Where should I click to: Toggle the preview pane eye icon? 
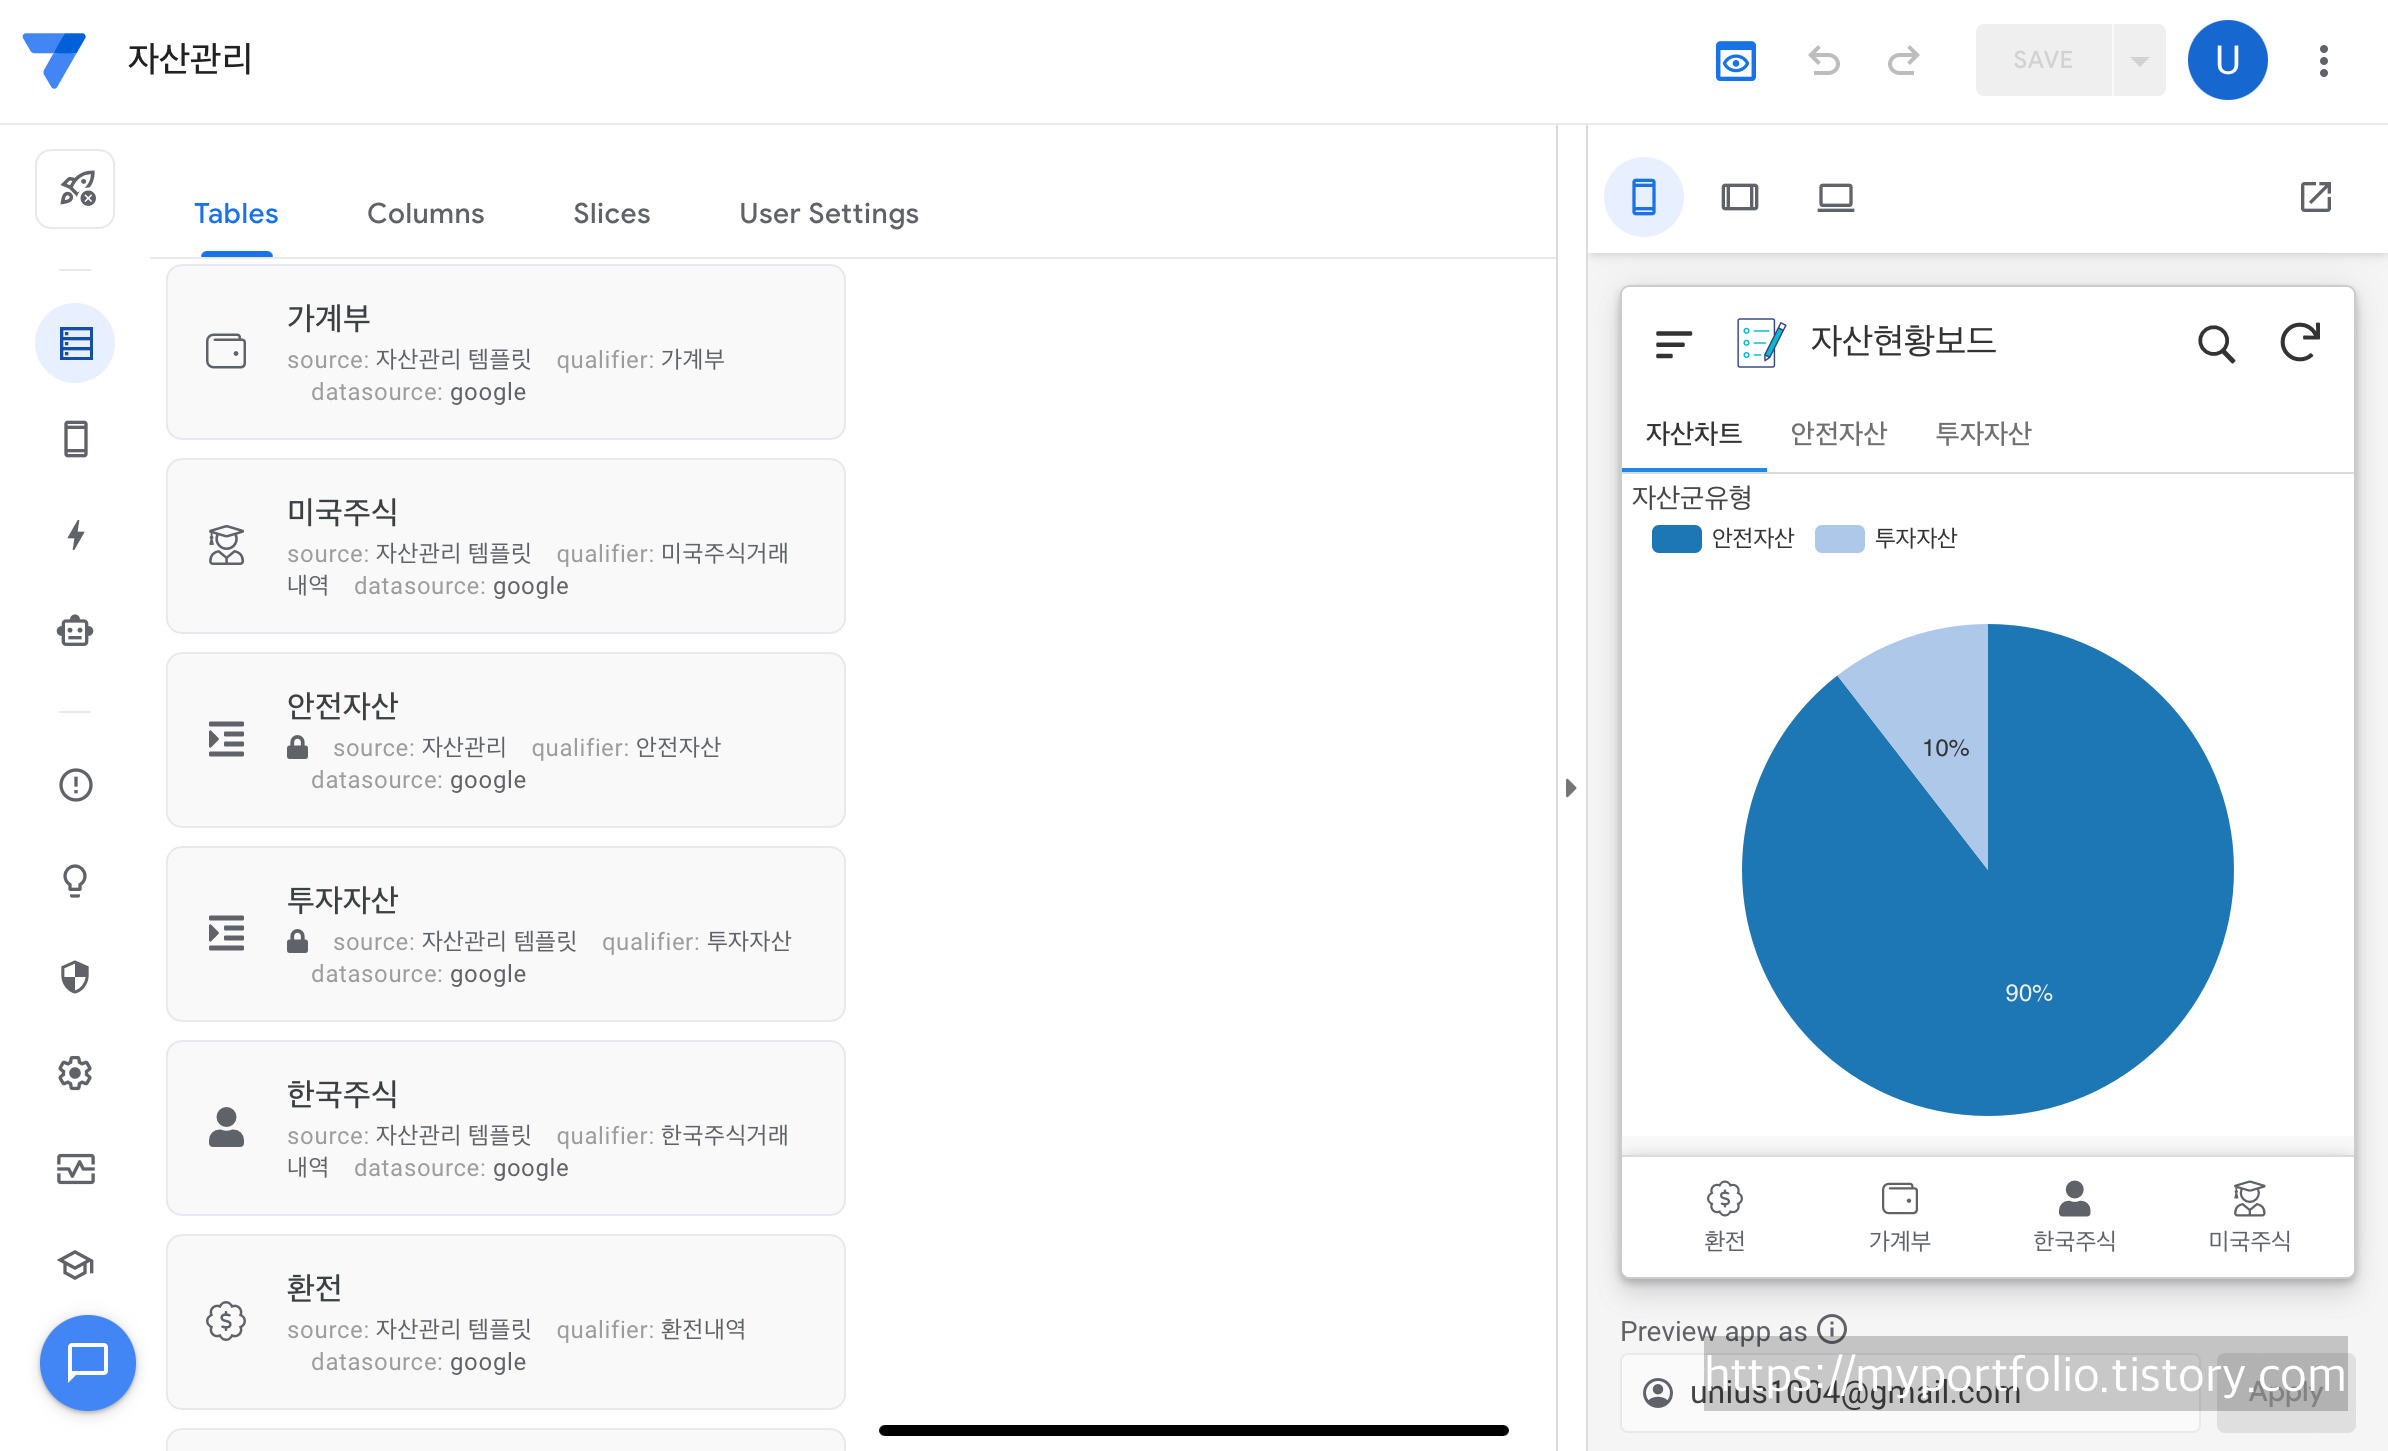1735,61
